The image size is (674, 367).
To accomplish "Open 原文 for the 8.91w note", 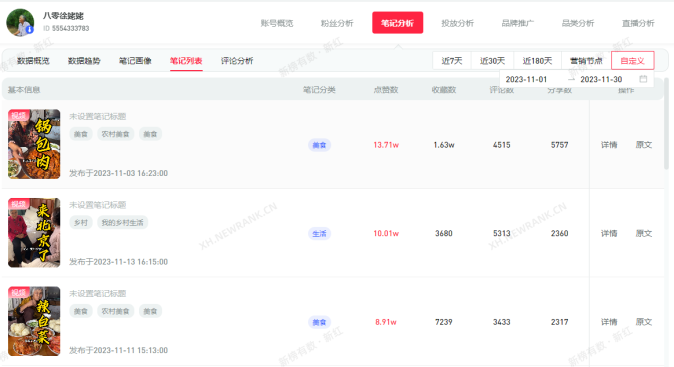I will [x=643, y=322].
